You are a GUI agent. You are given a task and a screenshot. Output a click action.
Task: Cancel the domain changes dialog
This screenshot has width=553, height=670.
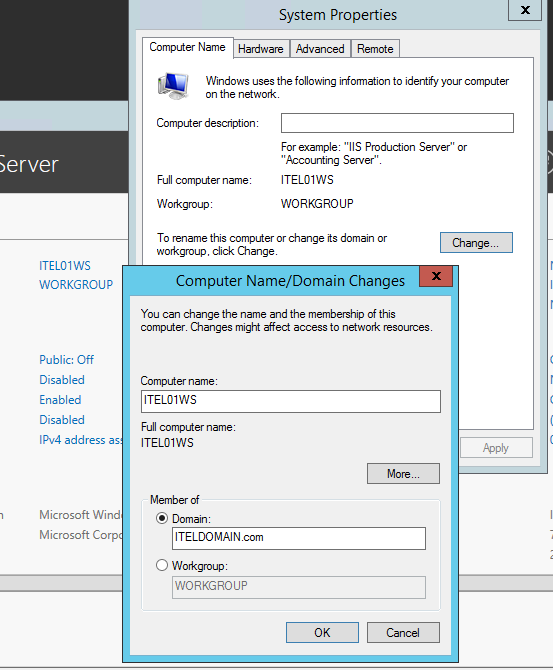403,632
